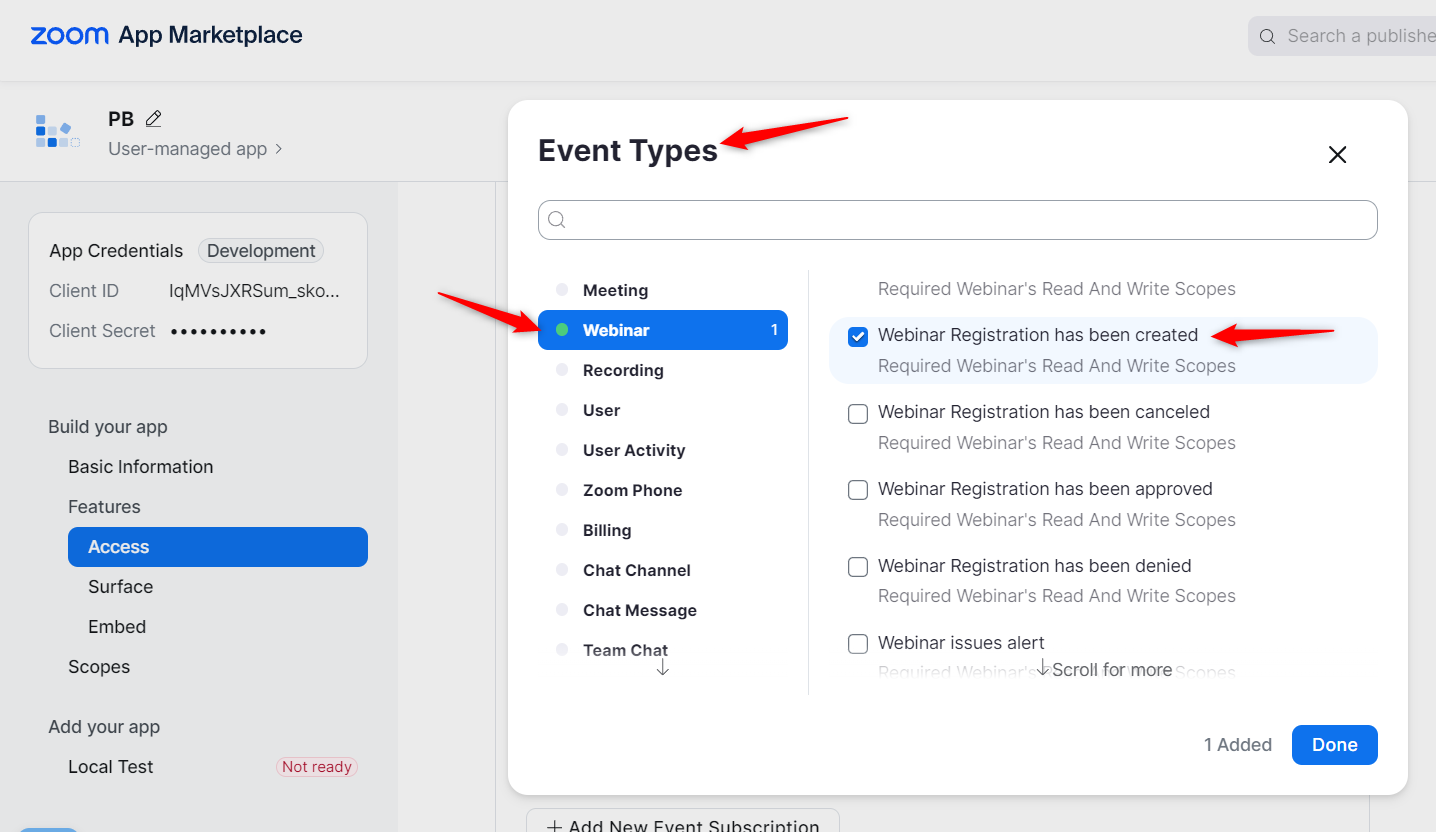This screenshot has width=1436, height=832.
Task: Open the Surface page in sidebar
Action: [120, 587]
